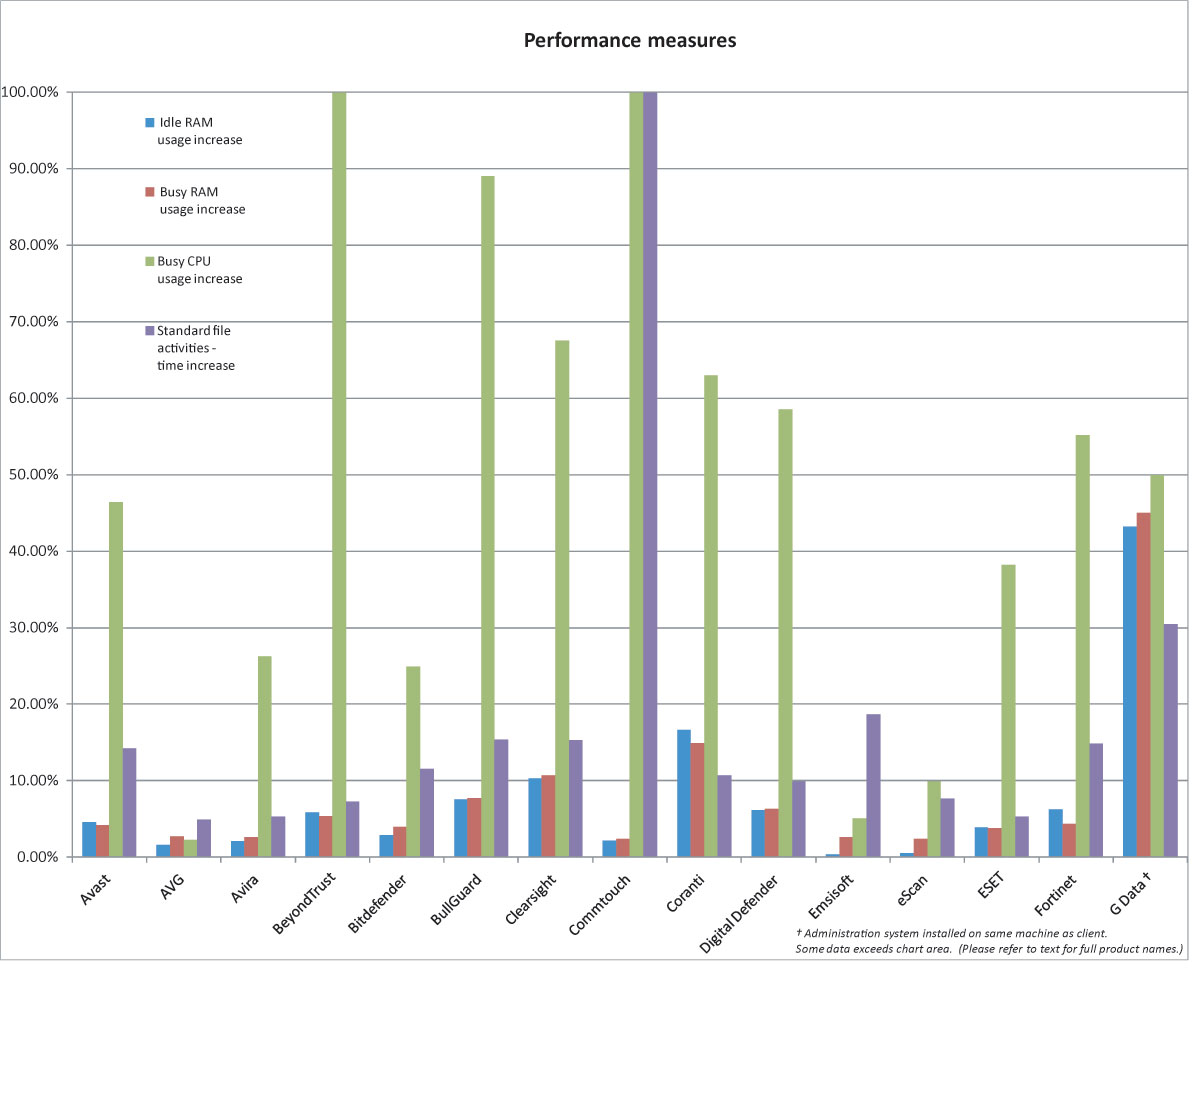Select the G Data † x-axis category label
Image resolution: width=1200 pixels, height=1116 pixels.
[x=1130, y=893]
